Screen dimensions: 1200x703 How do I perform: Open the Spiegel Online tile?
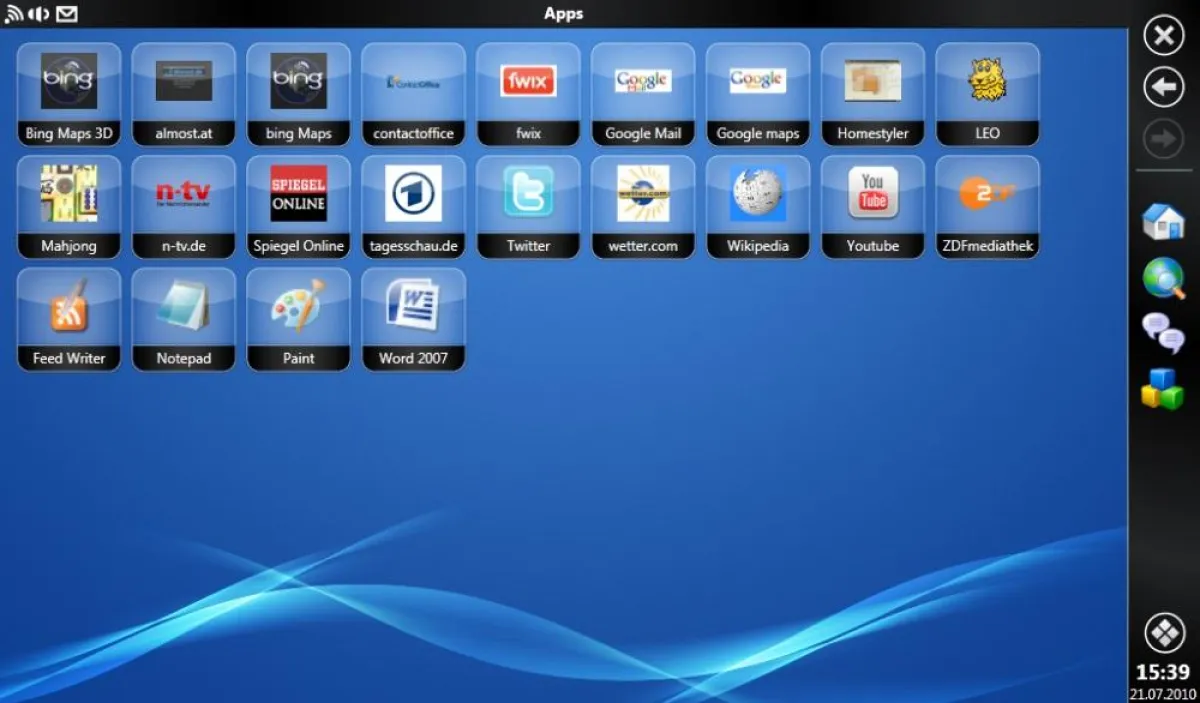click(x=298, y=207)
